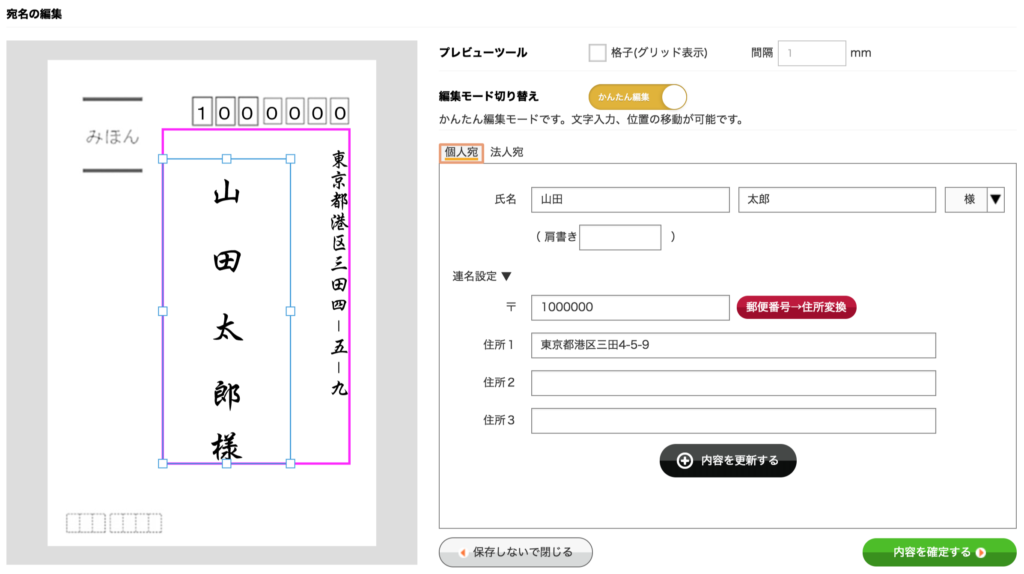Click the bottom-center handle of the name box
This screenshot has width=1024, height=574.
[227, 464]
